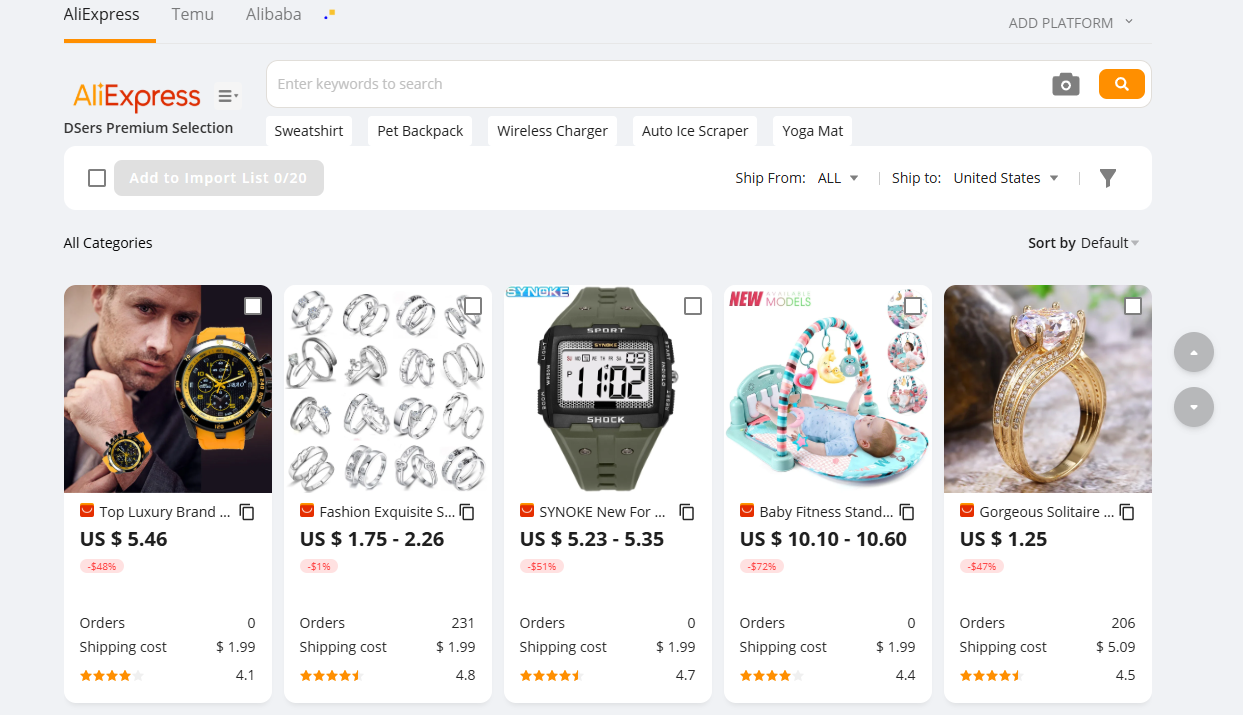Expand the Ship to United States dropdown
1243x715 pixels.
[x=1005, y=178]
